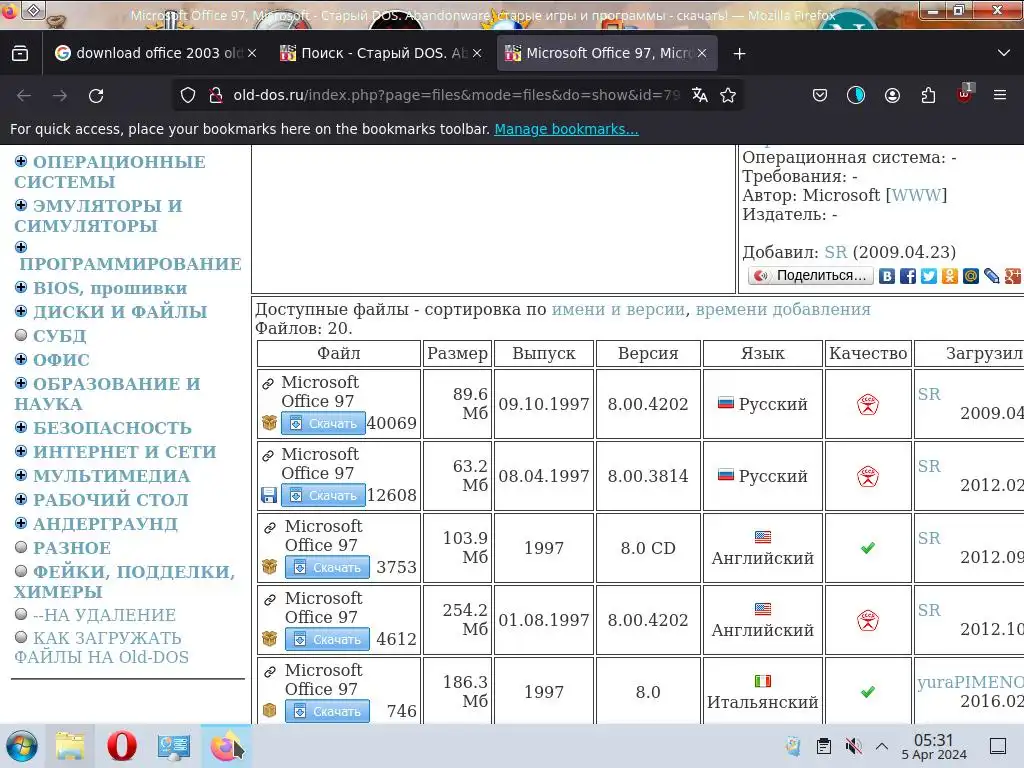Click package icon of 103.9 Мб file
Image resolution: width=1024 pixels, height=768 pixels.
[x=270, y=567]
